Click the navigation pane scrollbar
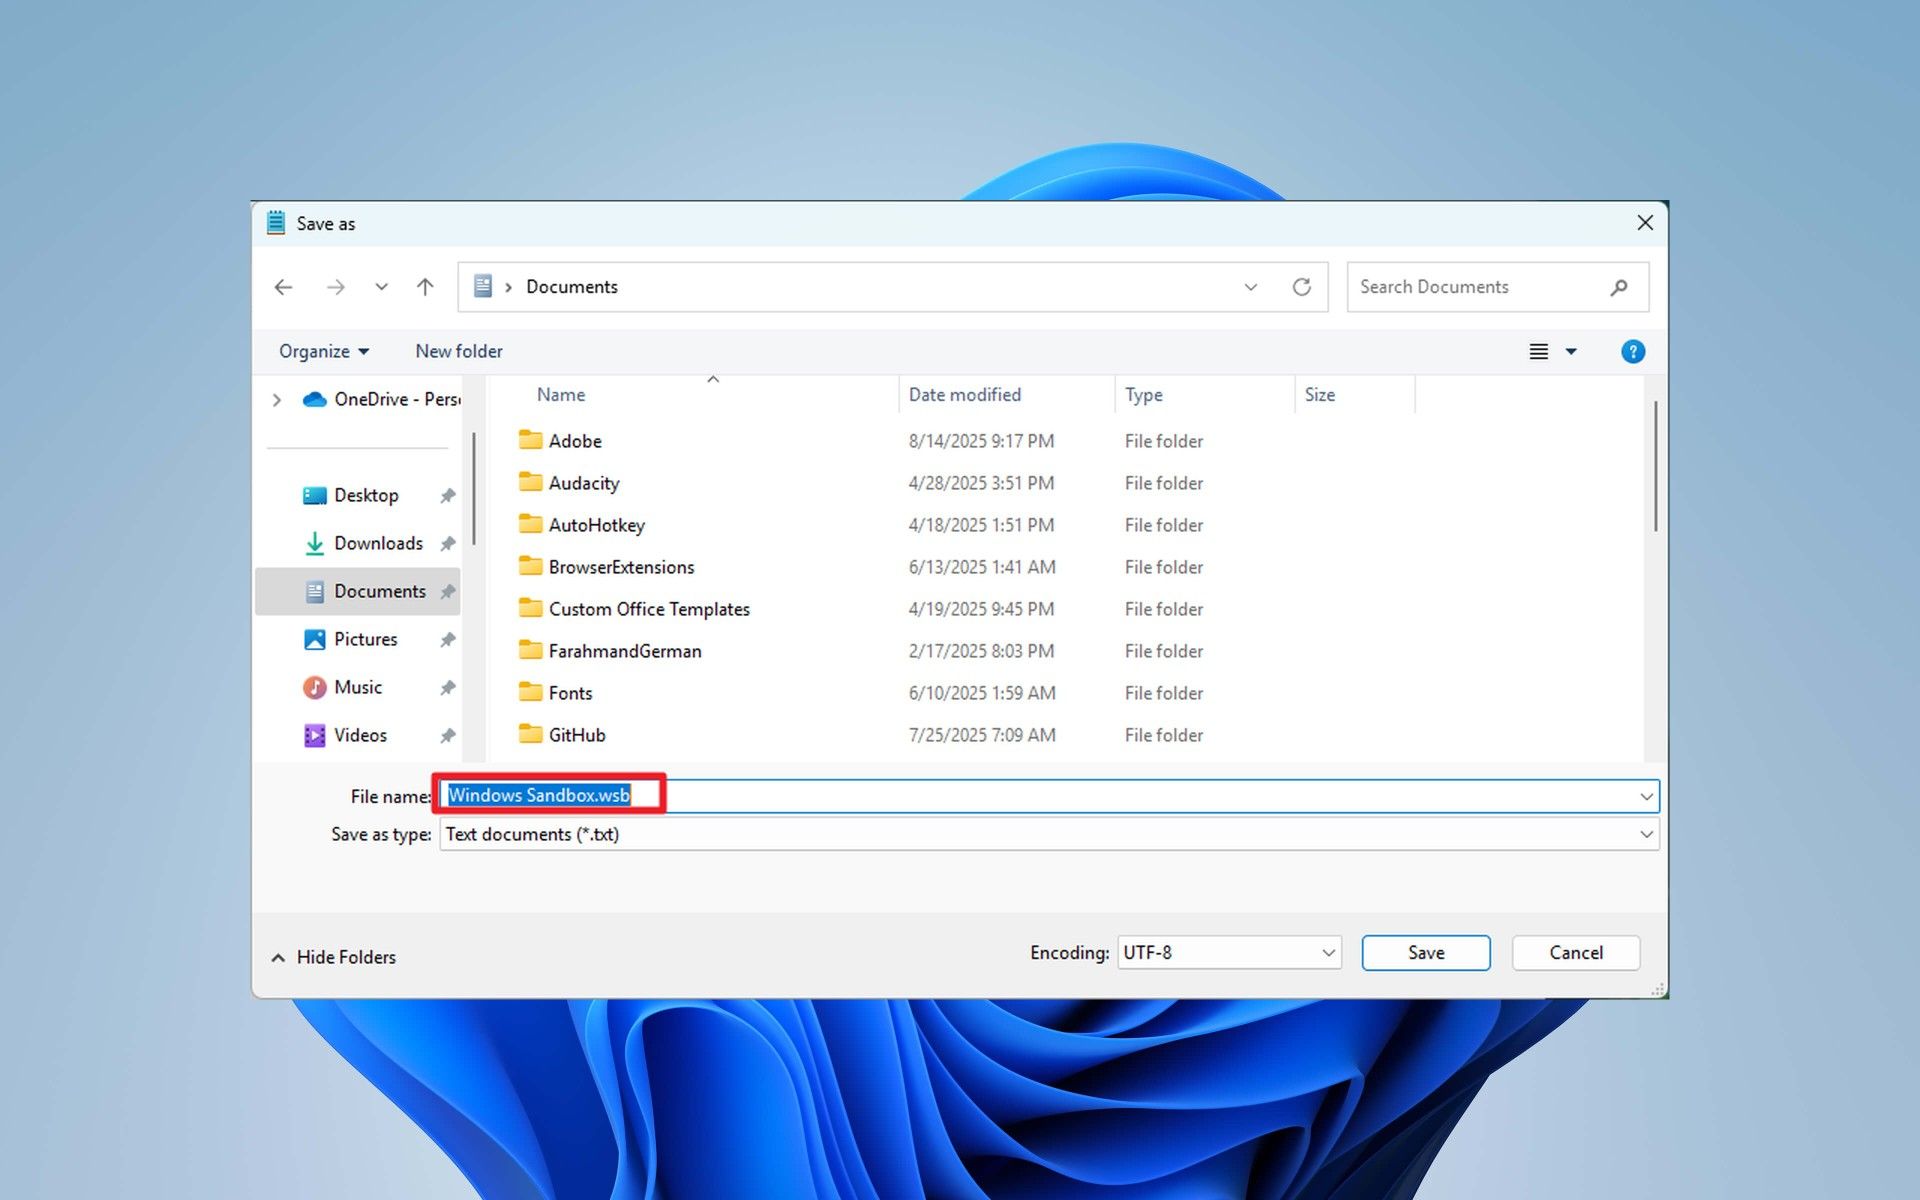 (473, 488)
